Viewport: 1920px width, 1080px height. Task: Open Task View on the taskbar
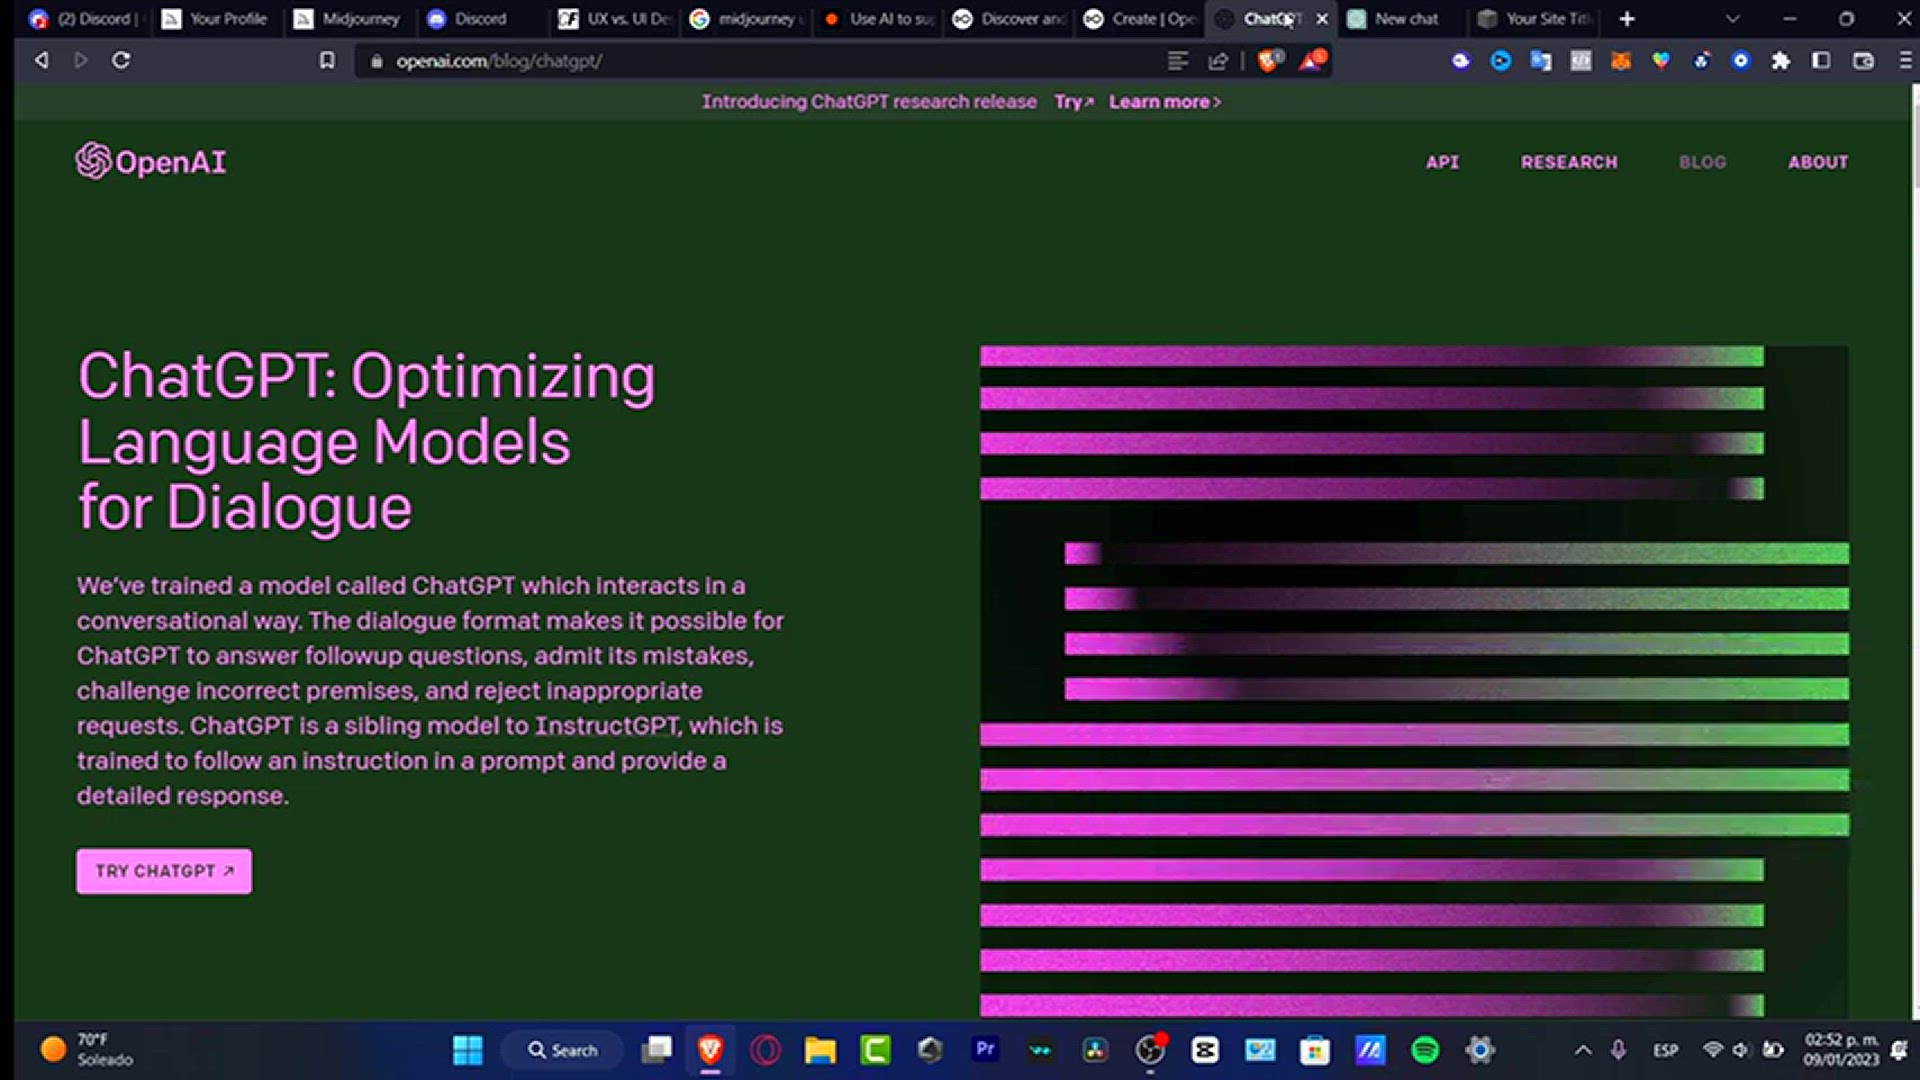[657, 1050]
